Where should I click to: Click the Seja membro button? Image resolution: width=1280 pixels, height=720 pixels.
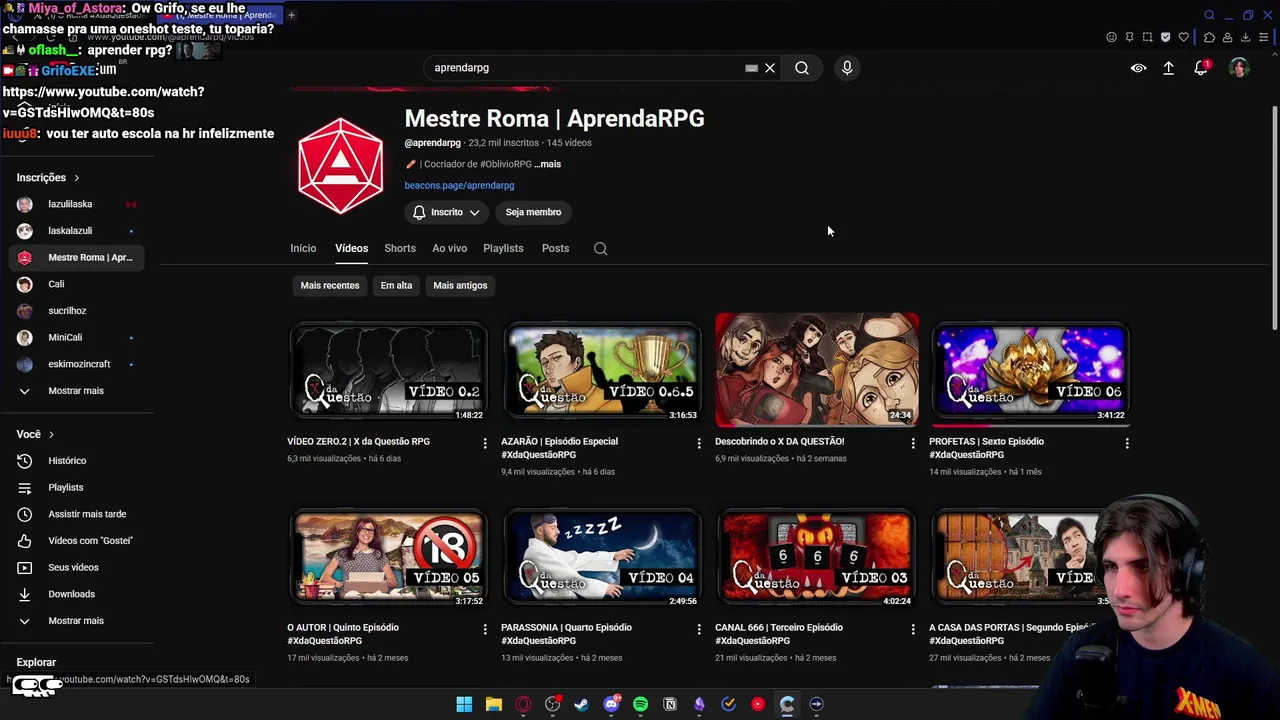pyautogui.click(x=533, y=212)
